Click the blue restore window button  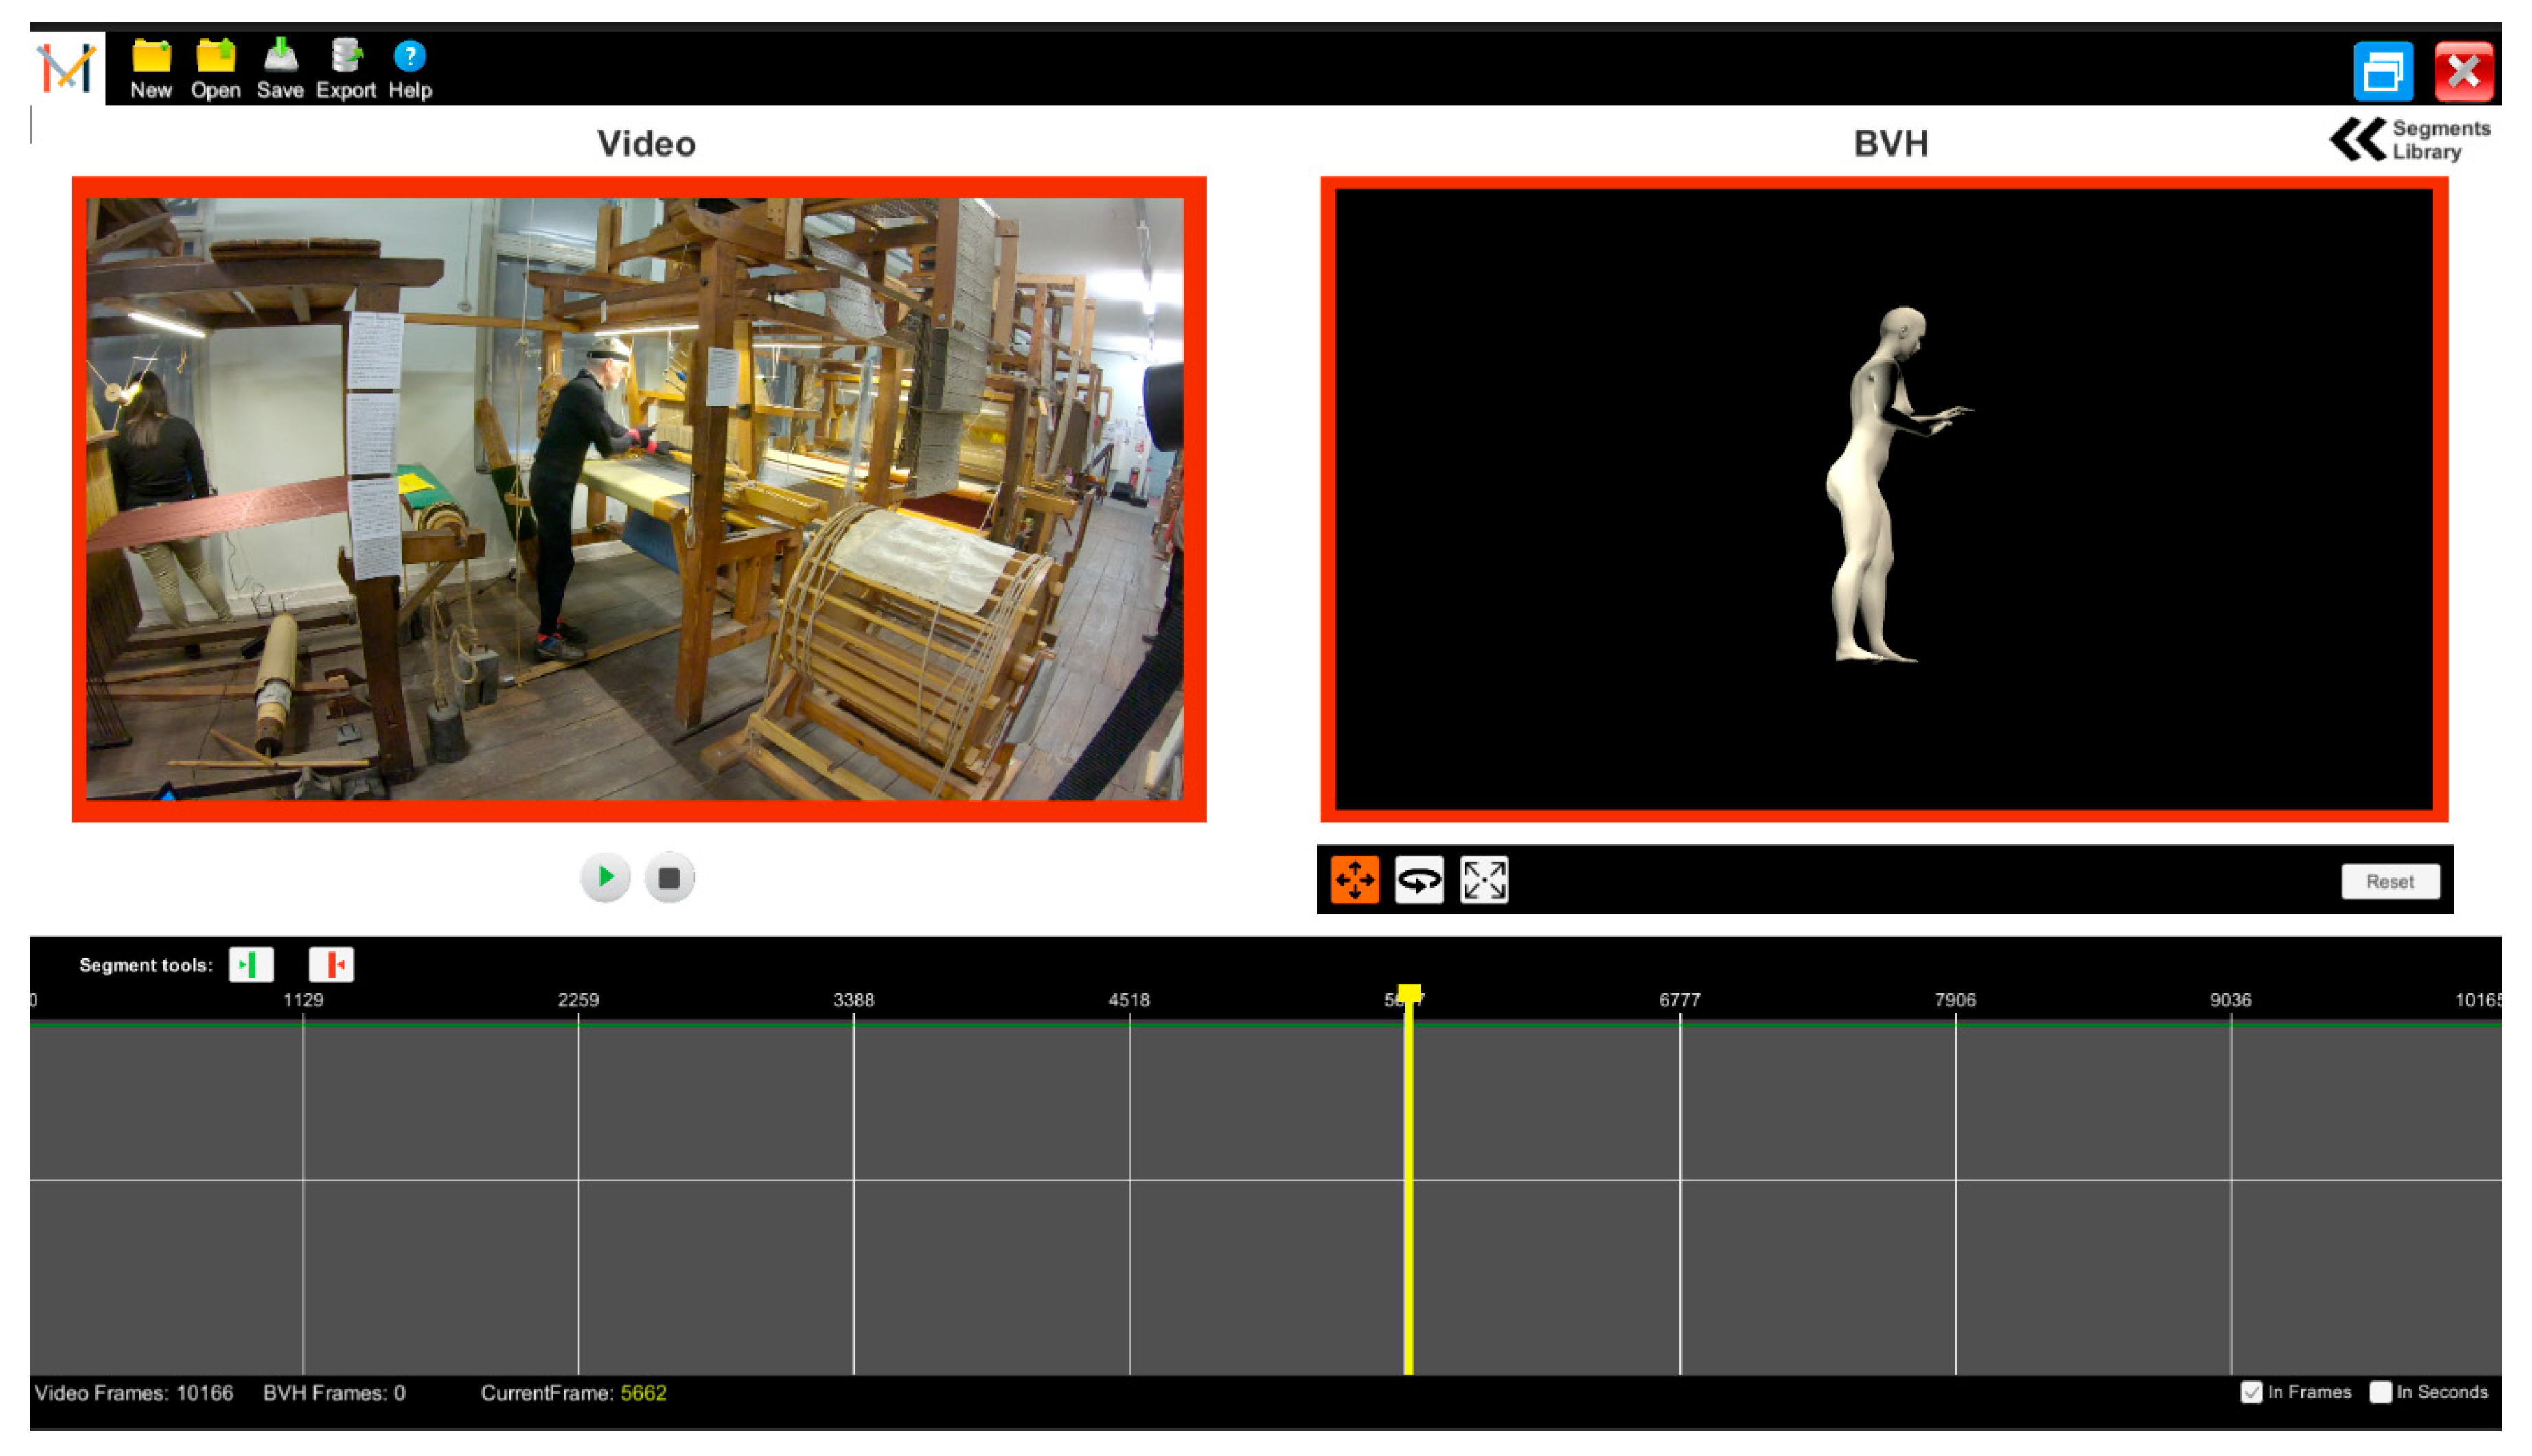tap(2383, 71)
